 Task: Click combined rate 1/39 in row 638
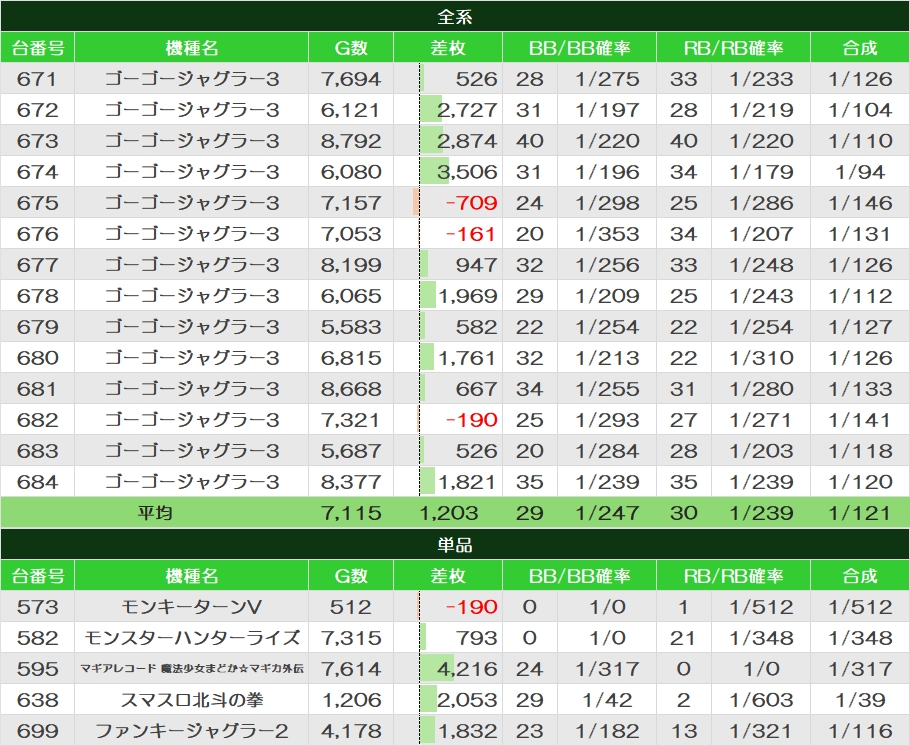point(860,700)
